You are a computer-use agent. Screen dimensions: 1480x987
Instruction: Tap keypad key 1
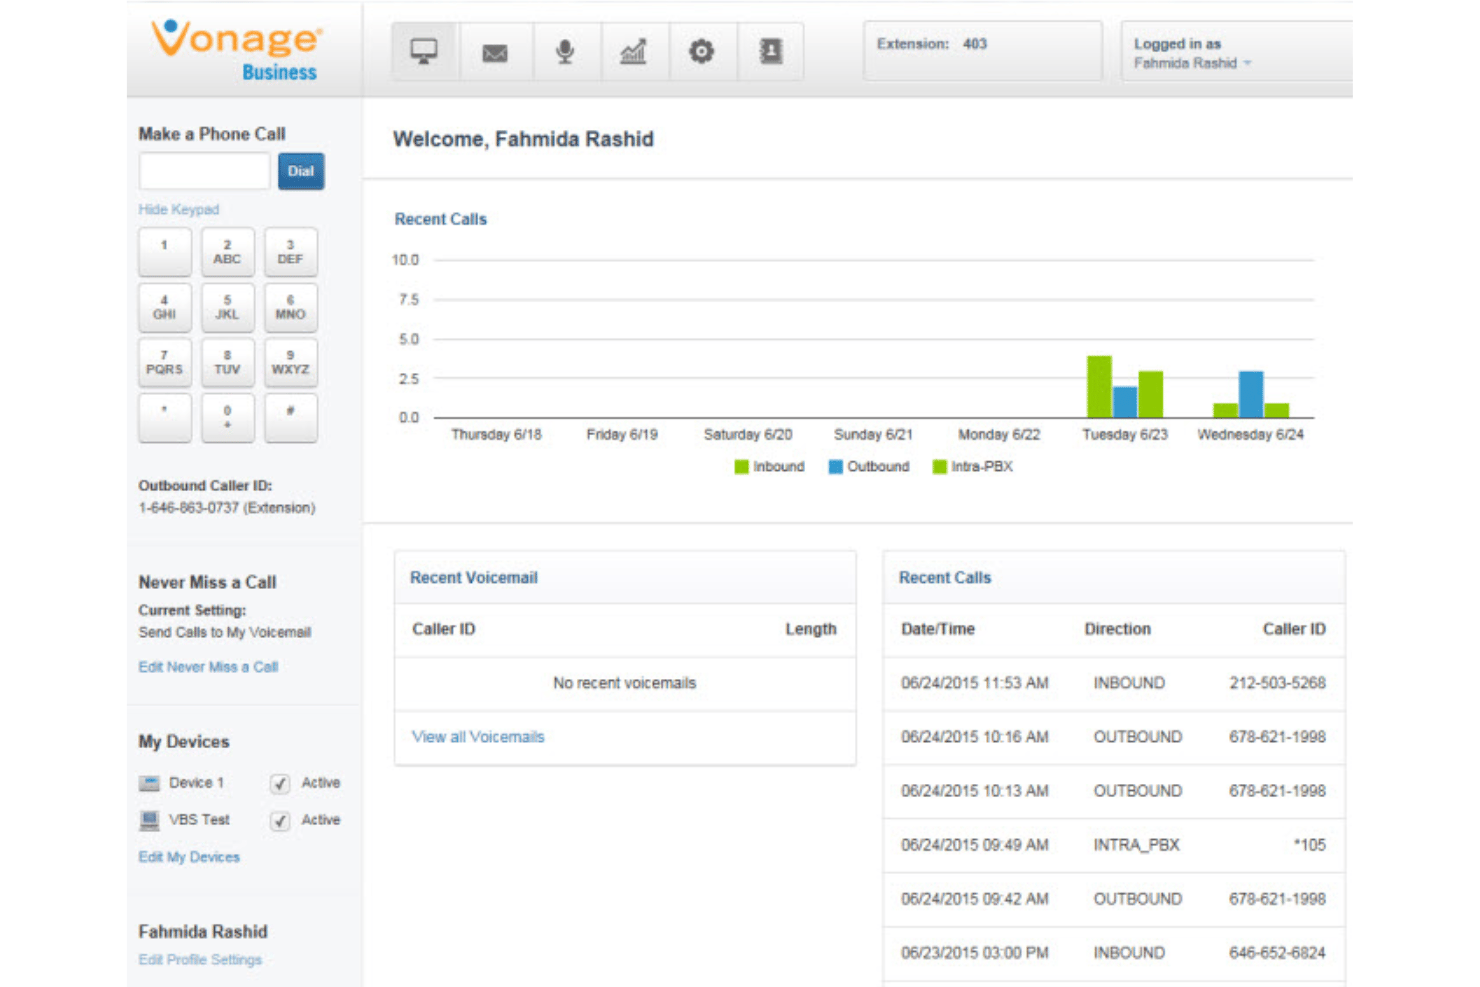click(165, 252)
